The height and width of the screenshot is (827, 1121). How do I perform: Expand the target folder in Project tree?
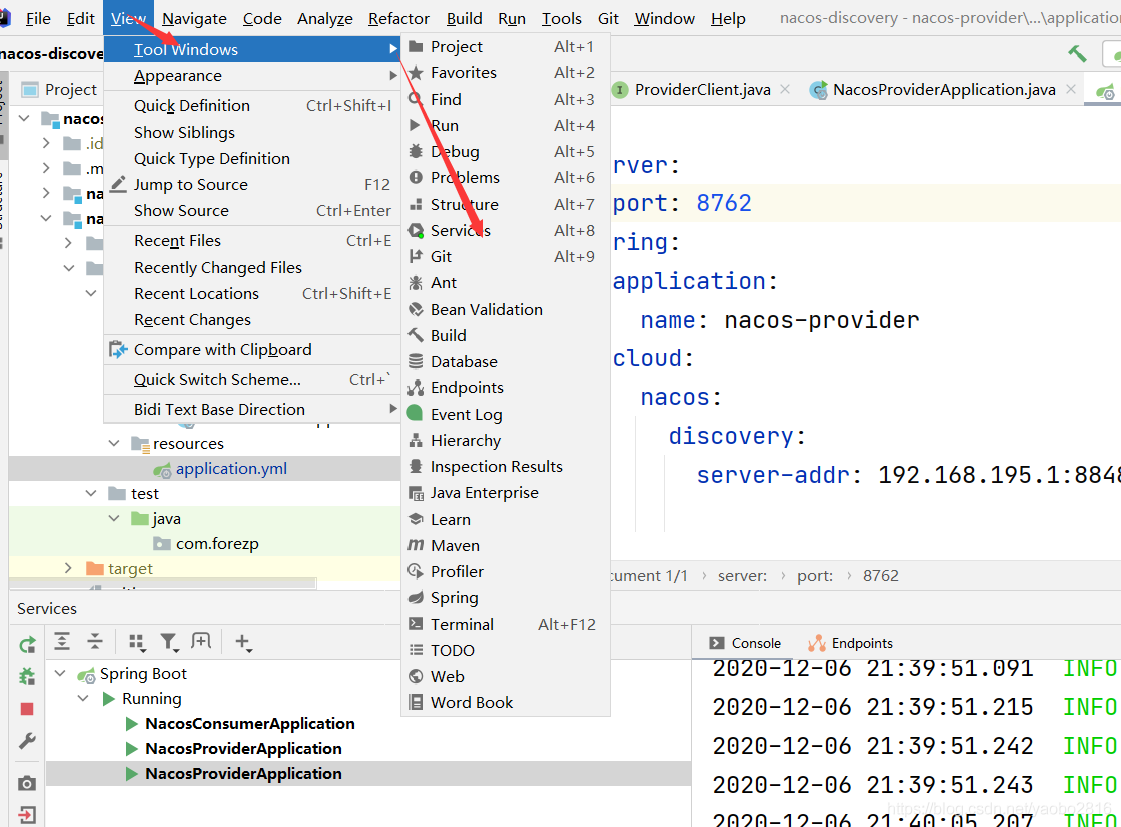(68, 568)
